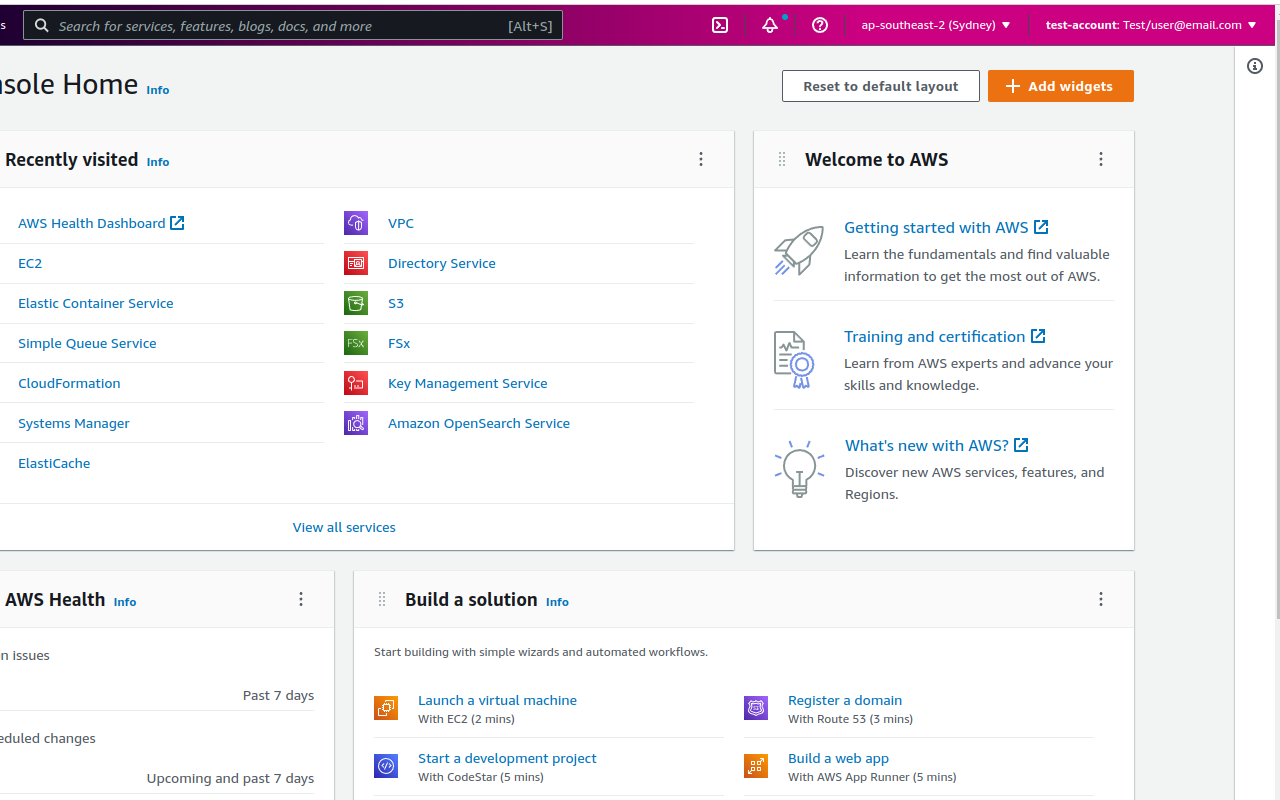This screenshot has width=1280, height=800.
Task: Open Amazon OpenSearch Service text link
Action: coord(479,423)
